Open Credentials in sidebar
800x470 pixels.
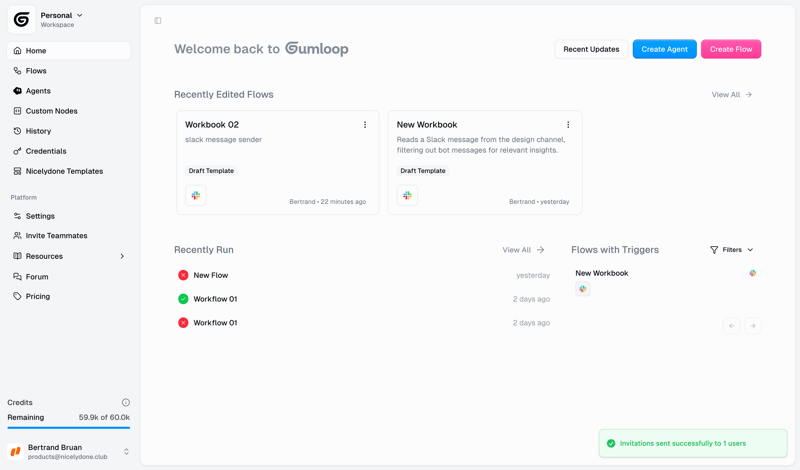tap(69, 151)
